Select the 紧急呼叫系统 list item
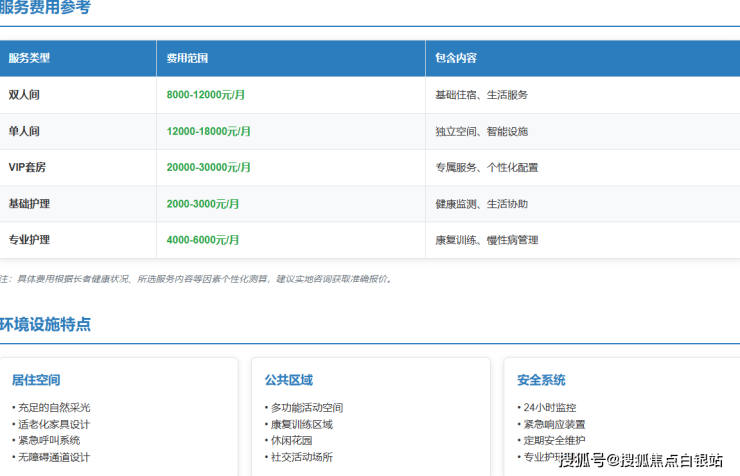Viewport: 740px width, 476px height. (48, 440)
